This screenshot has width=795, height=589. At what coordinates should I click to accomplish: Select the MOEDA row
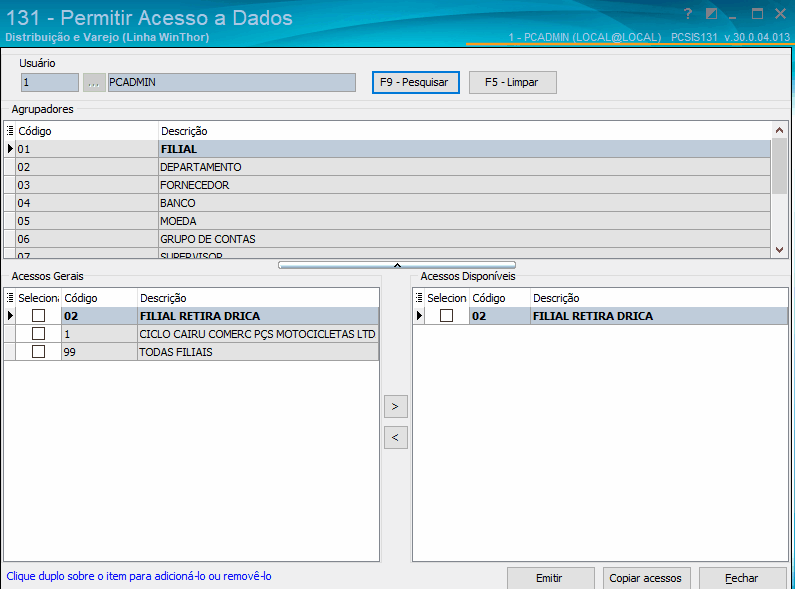388,221
